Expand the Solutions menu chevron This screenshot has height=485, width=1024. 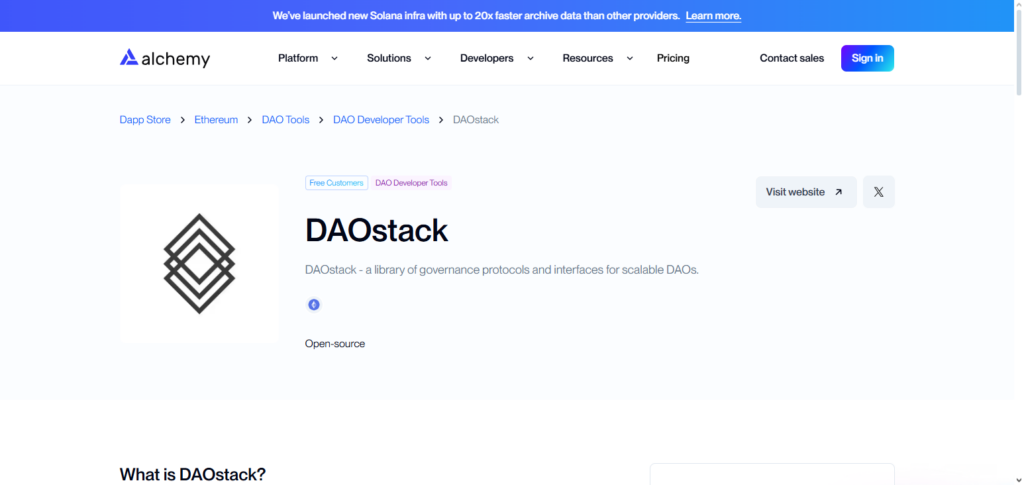click(x=428, y=58)
